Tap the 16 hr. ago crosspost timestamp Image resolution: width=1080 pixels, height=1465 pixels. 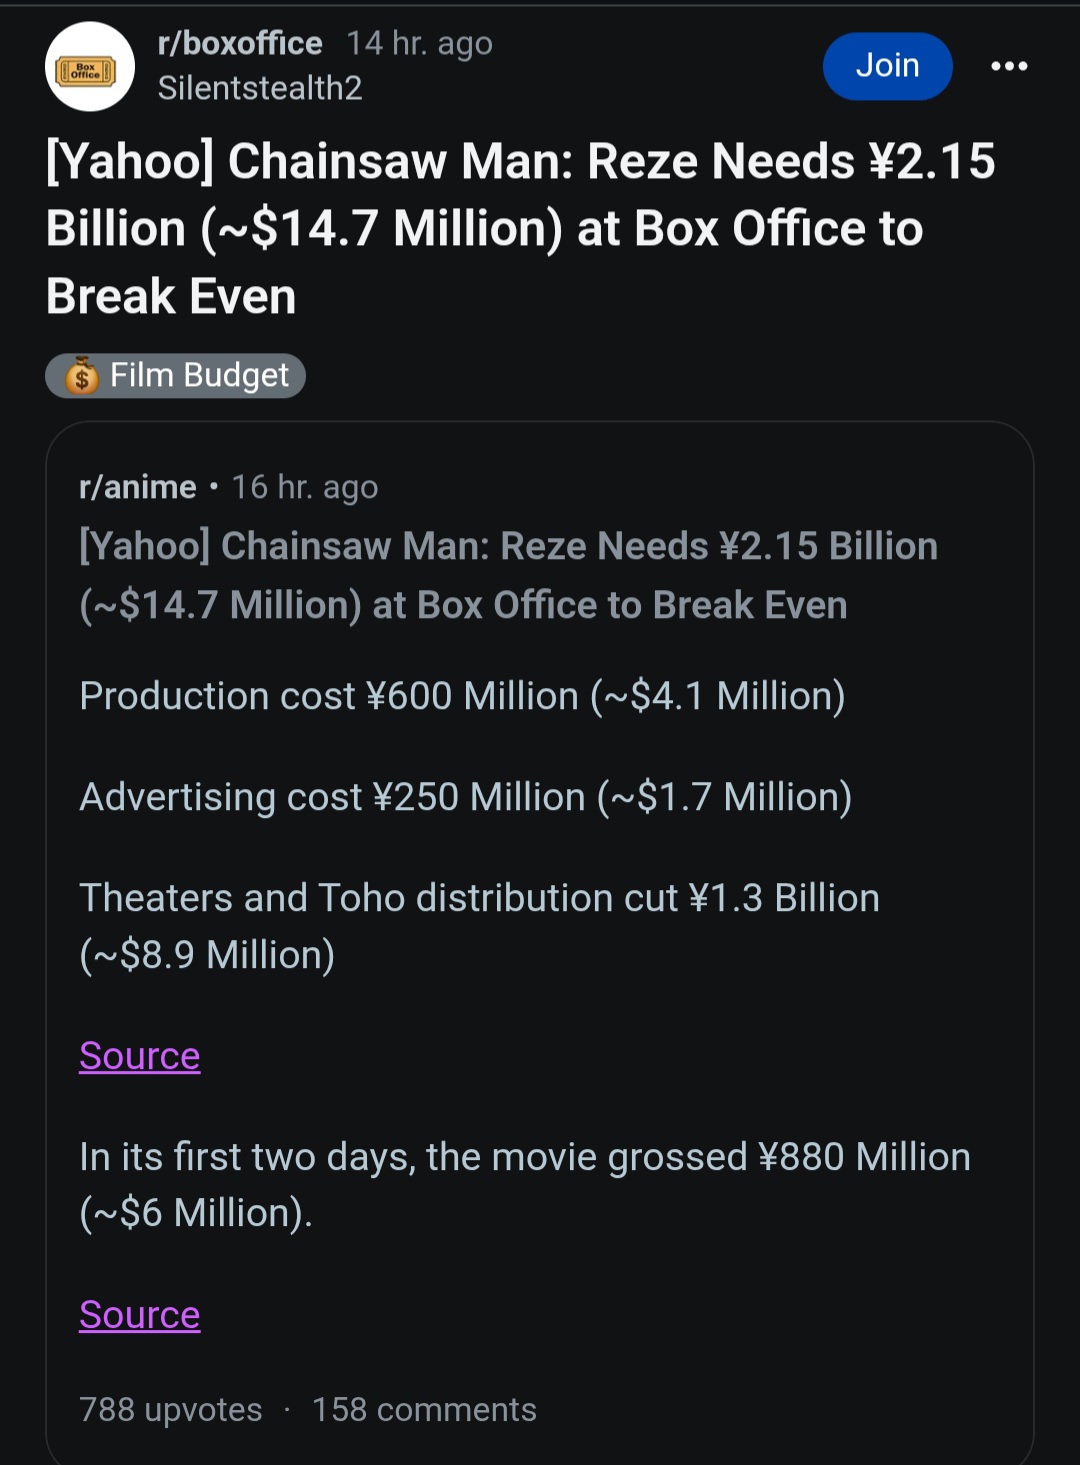click(x=305, y=487)
